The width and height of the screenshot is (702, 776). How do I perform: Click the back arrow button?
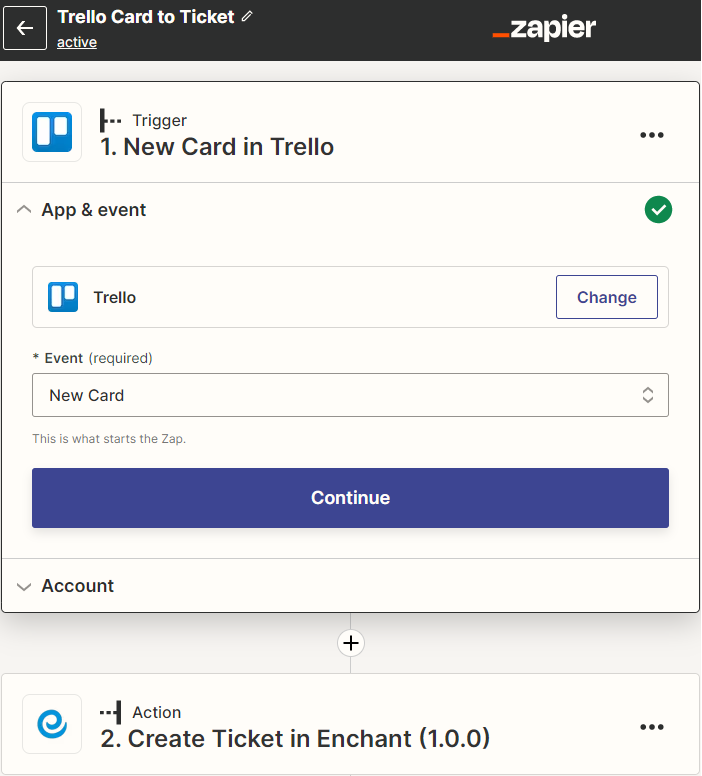pyautogui.click(x=25, y=28)
